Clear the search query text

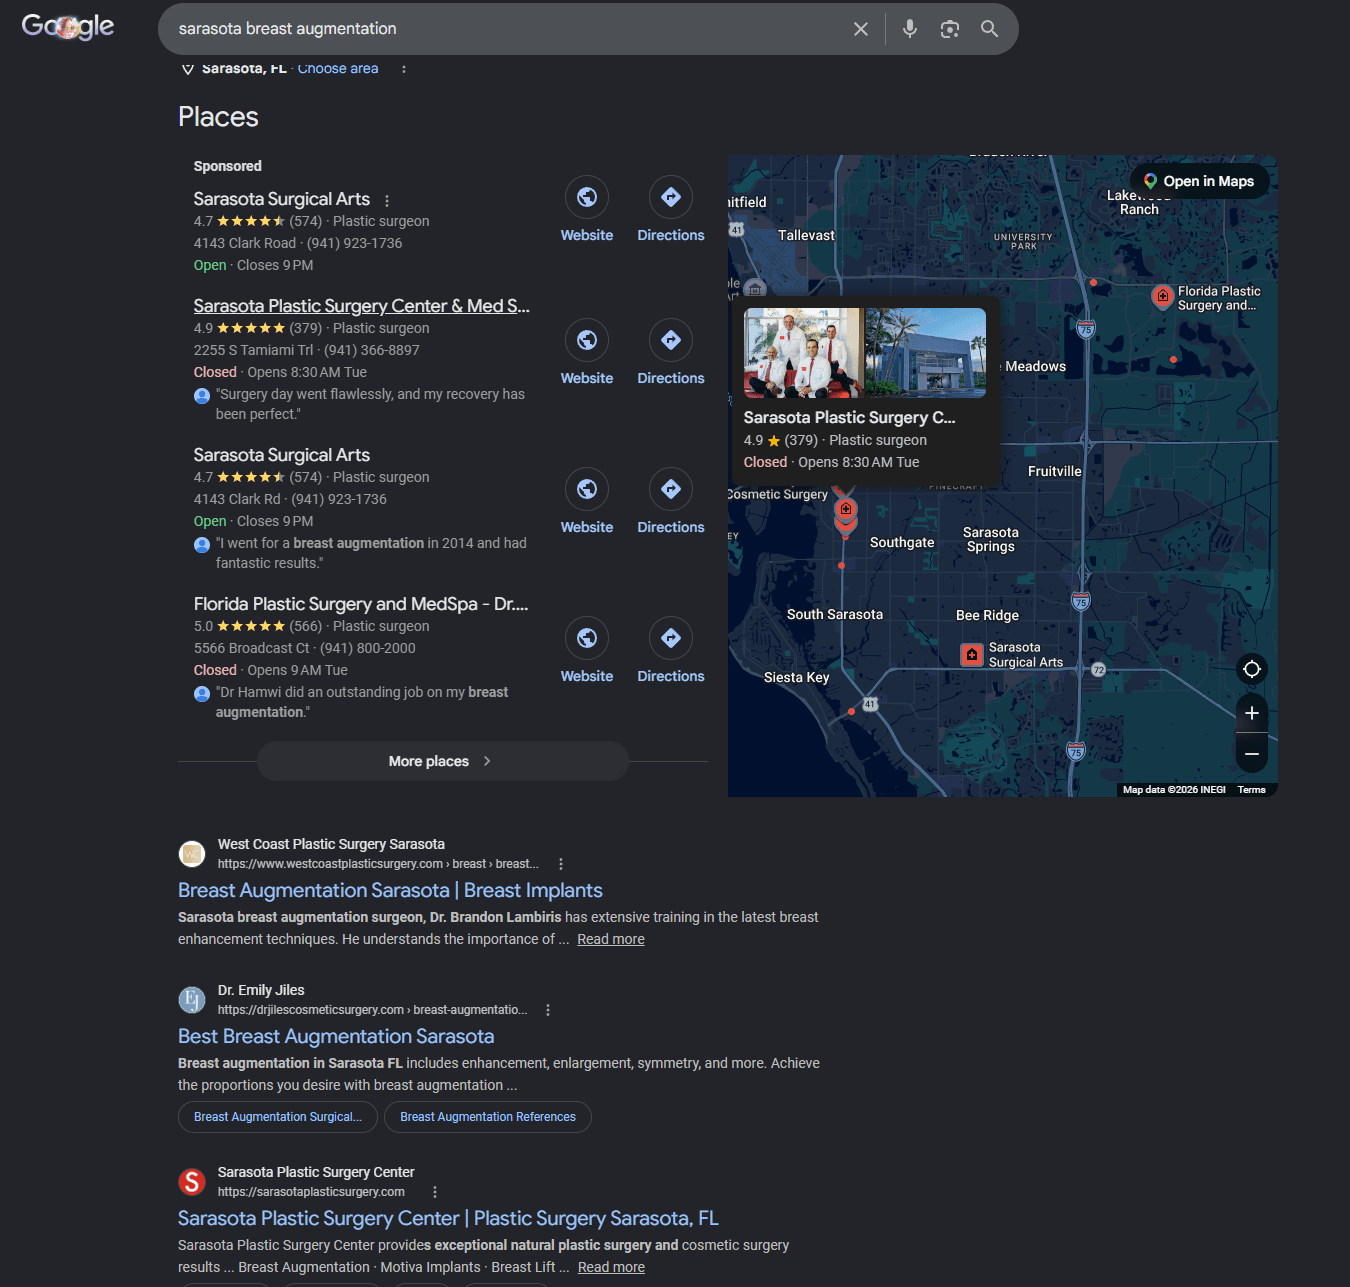[861, 29]
